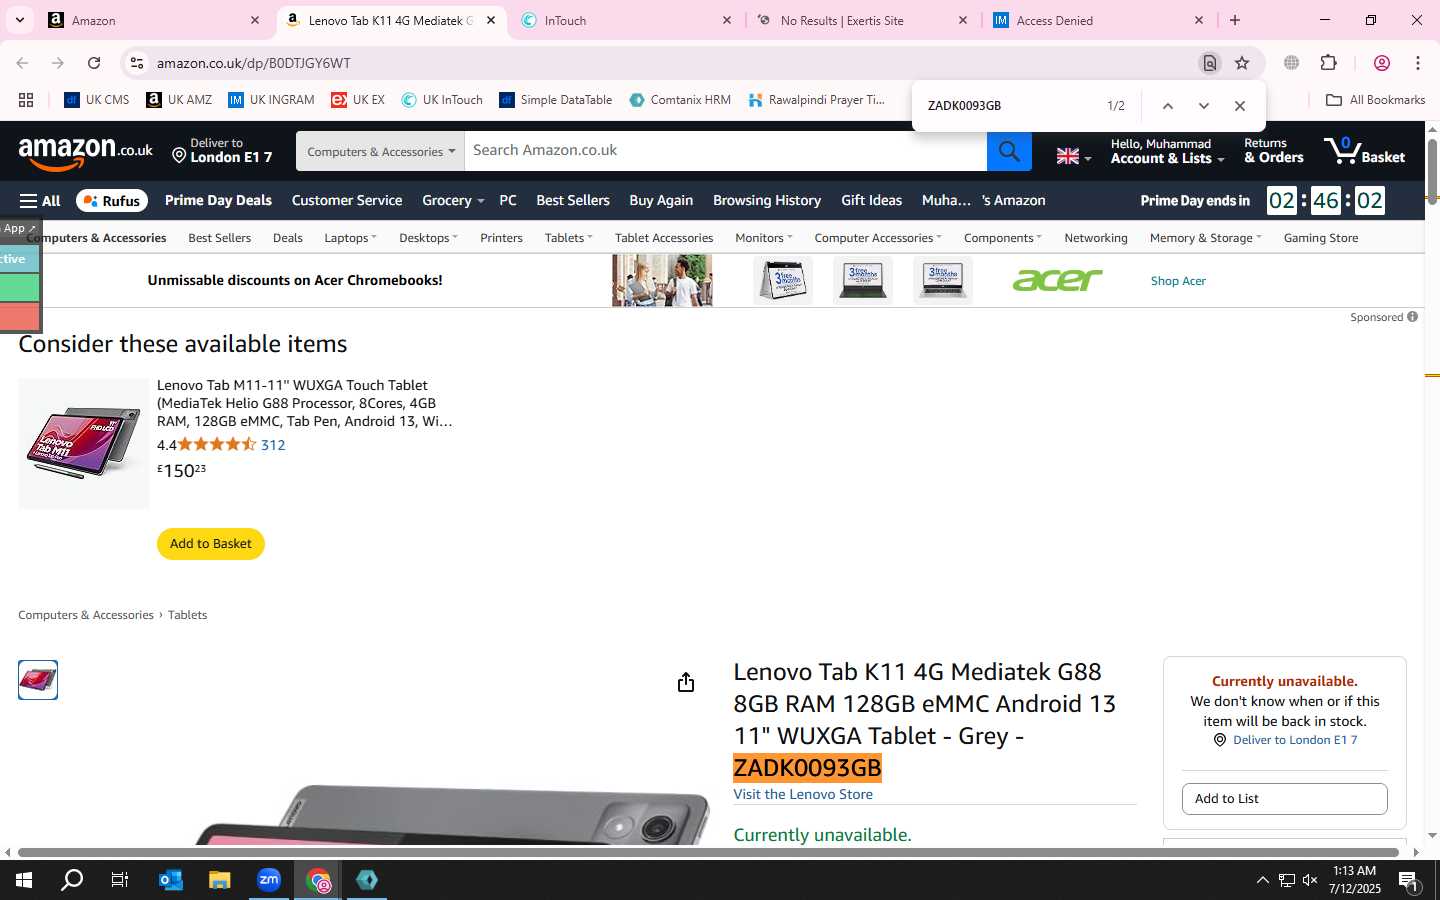Open the All hamburger menu
1440x900 pixels.
pos(40,201)
